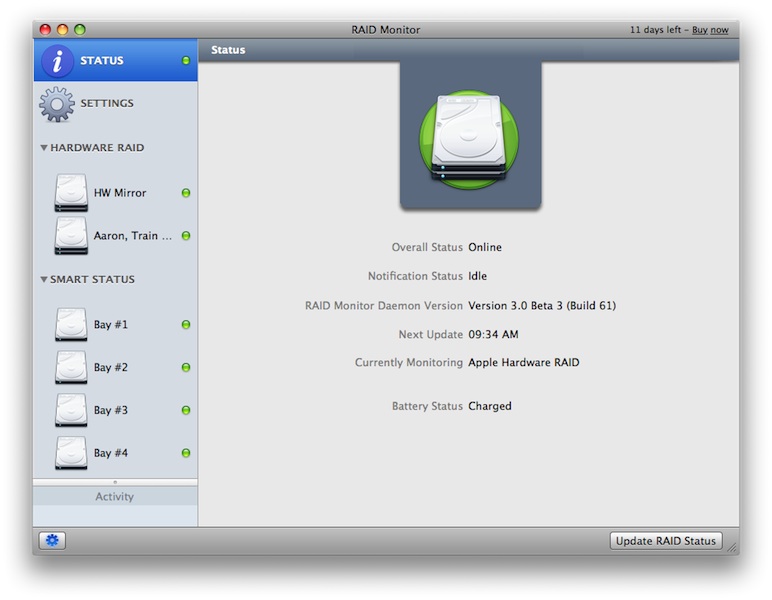This screenshot has height=600, width=772.
Task: Open the Buy now link
Action: 710,30
